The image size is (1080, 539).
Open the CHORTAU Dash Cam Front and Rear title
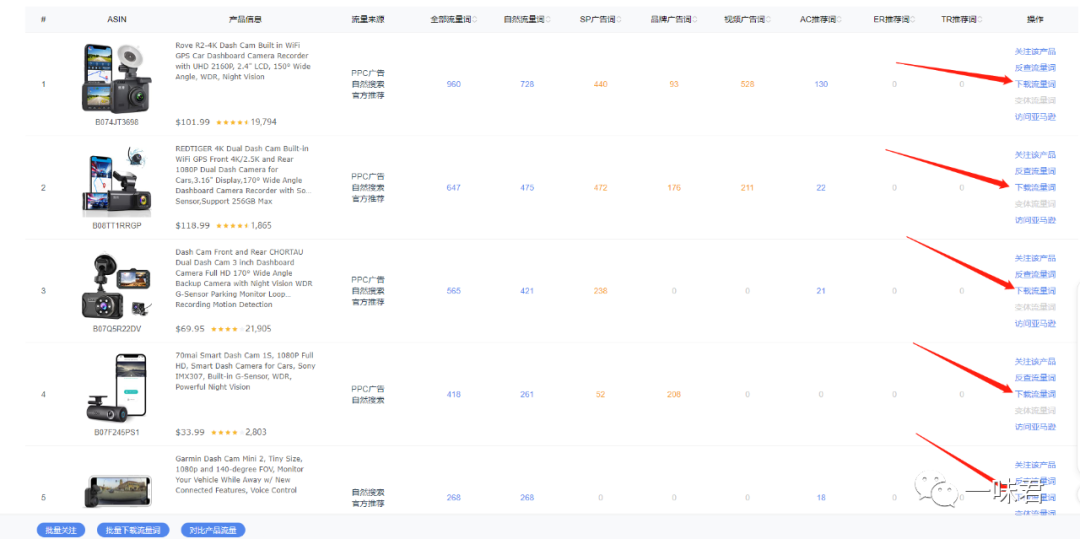(x=244, y=278)
